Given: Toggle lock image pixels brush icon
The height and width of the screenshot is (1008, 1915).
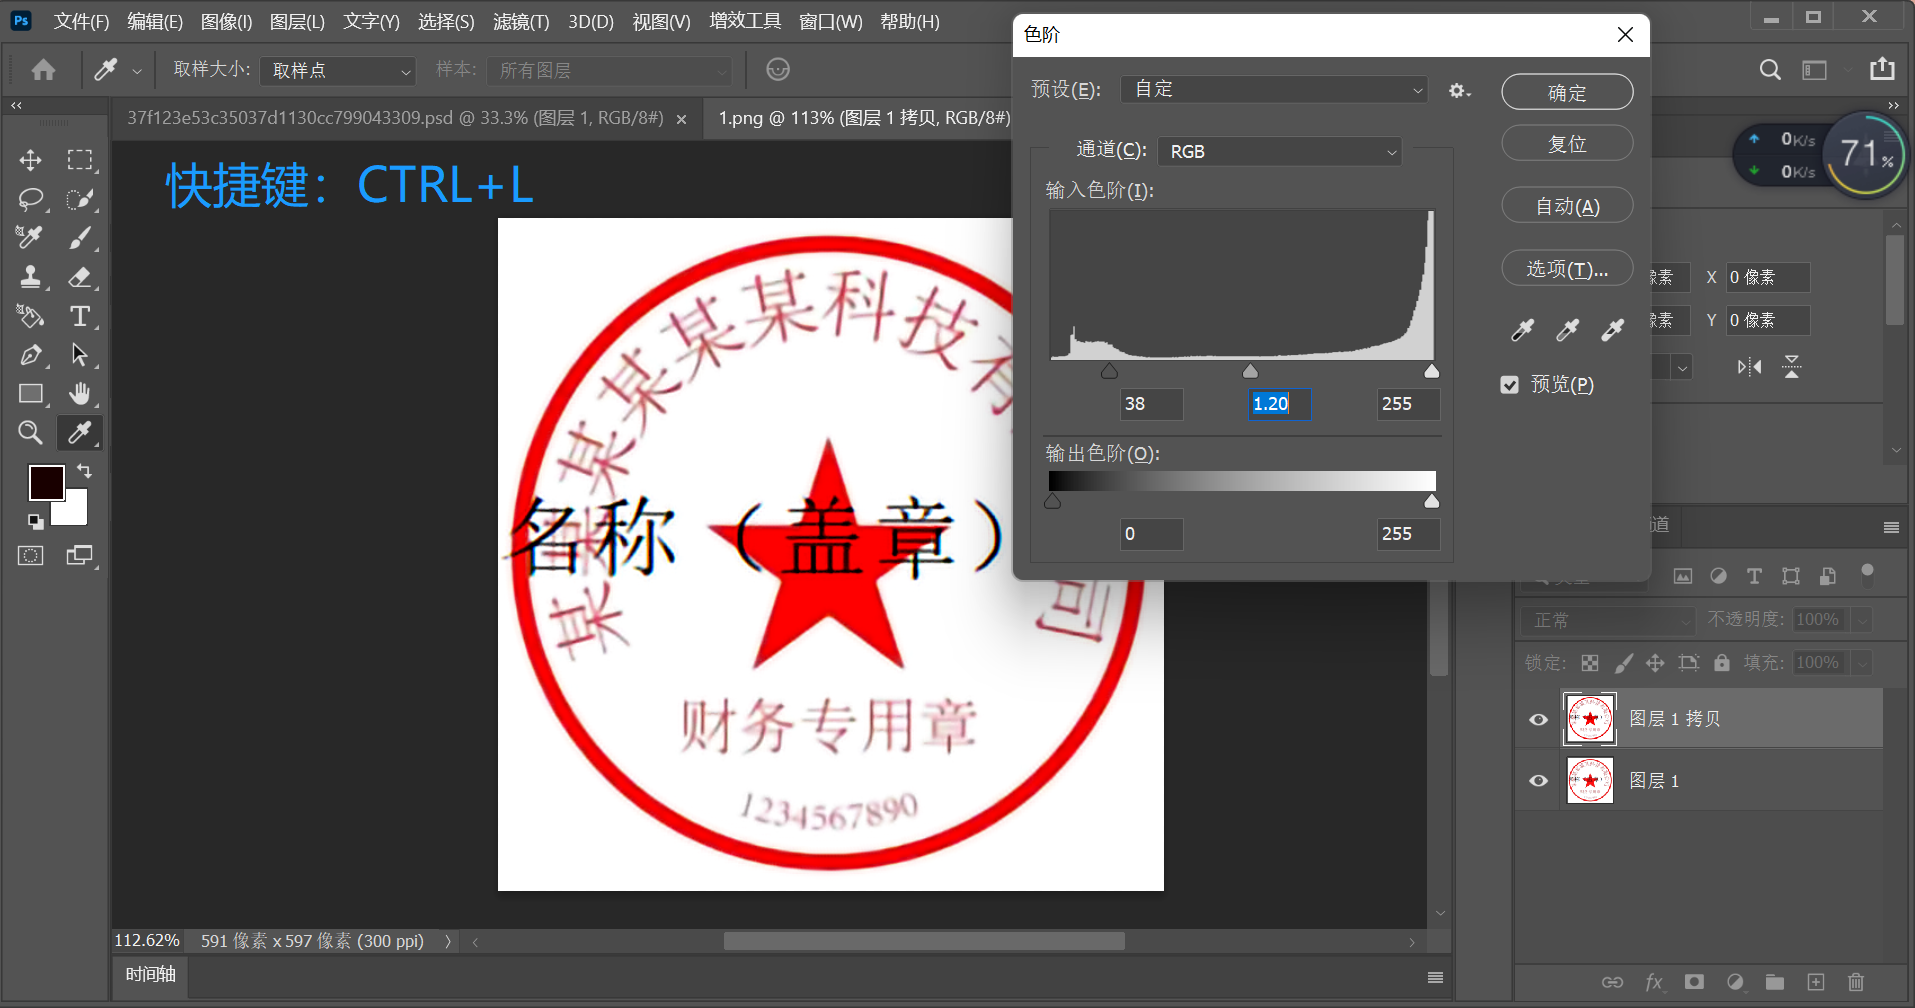Looking at the screenshot, I should pyautogui.click(x=1624, y=663).
